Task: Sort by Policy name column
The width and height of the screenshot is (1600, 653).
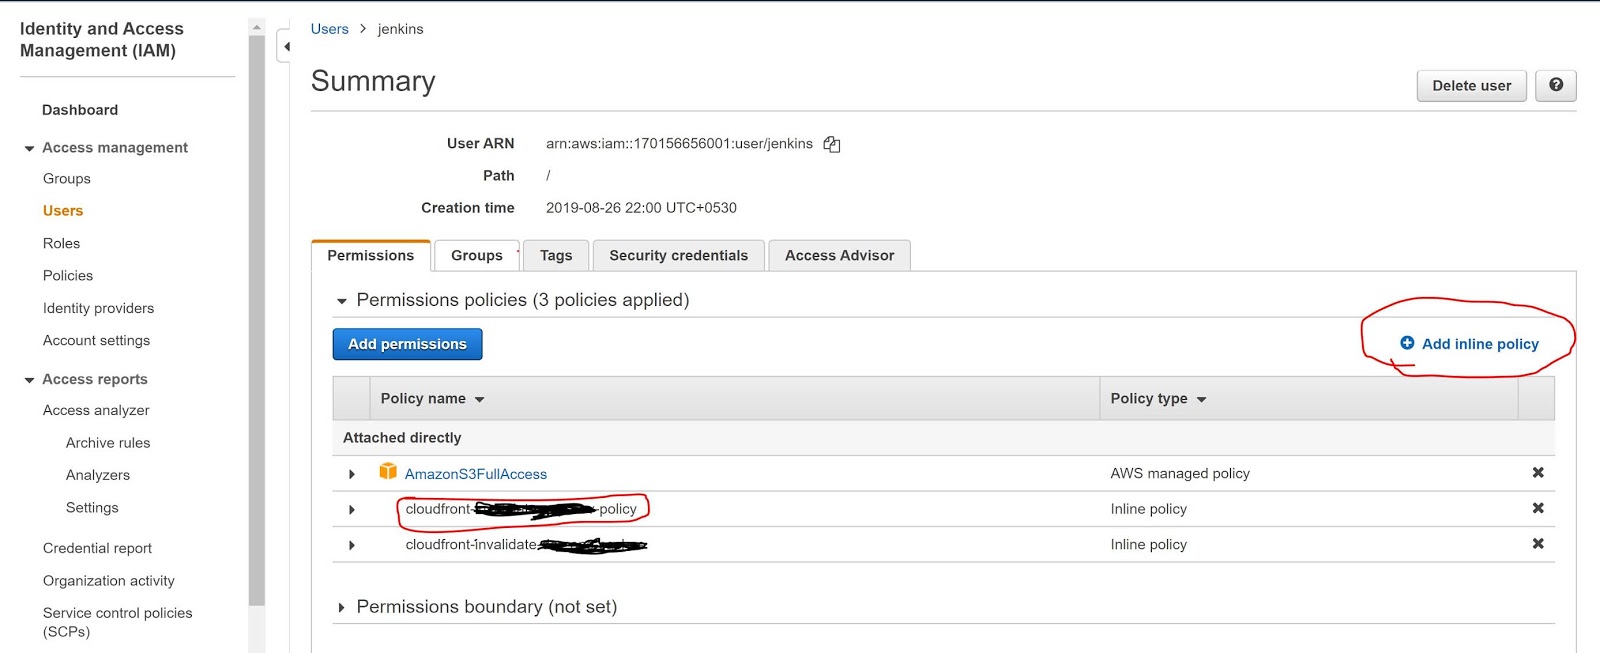Action: click(x=432, y=398)
